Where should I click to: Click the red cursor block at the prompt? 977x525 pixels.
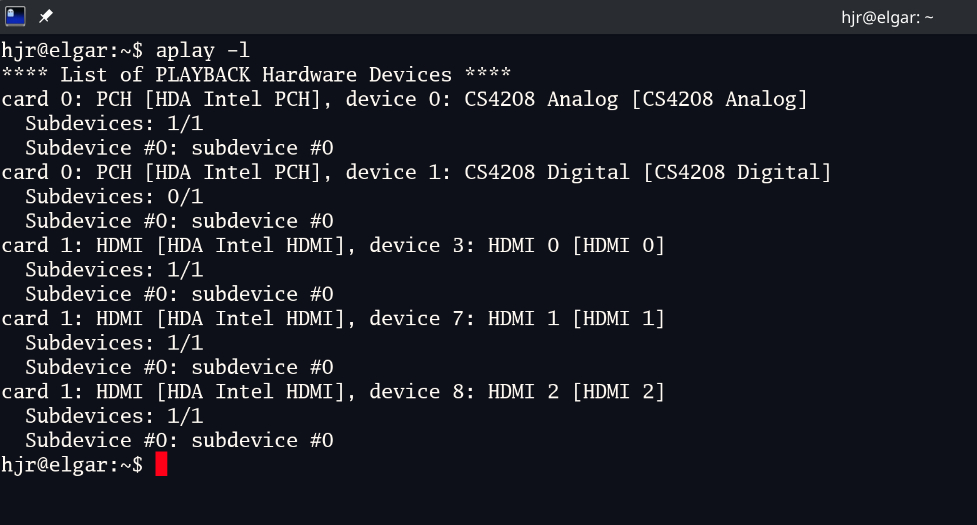click(161, 465)
